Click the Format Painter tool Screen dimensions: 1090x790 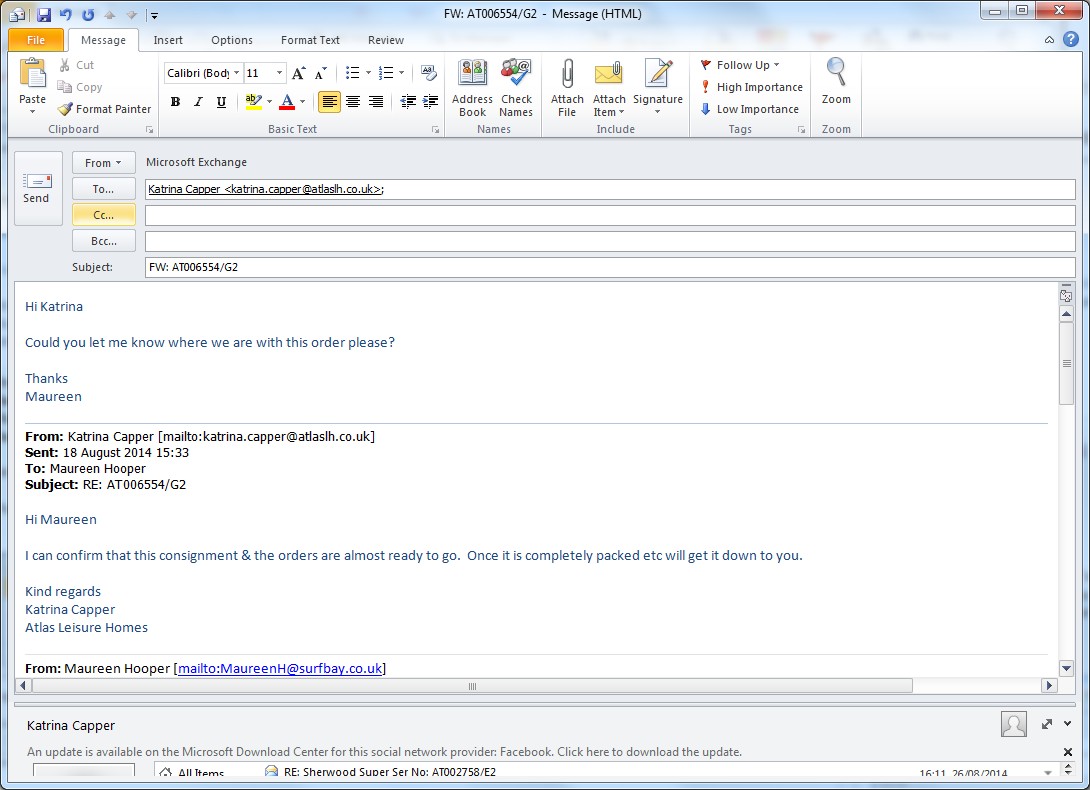105,109
